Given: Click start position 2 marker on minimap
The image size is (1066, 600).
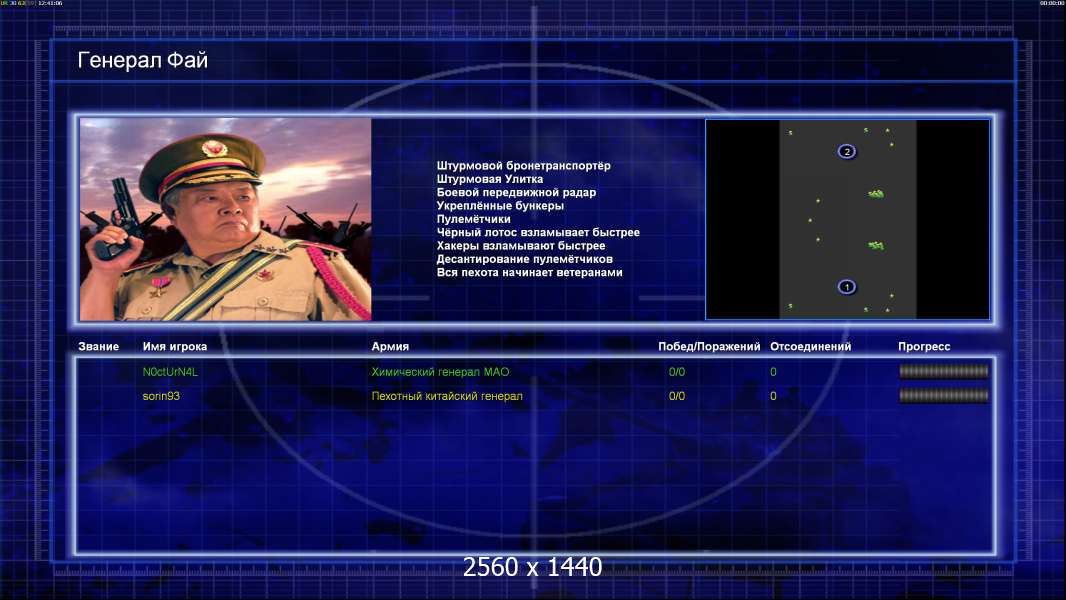Looking at the screenshot, I should pyautogui.click(x=847, y=152).
